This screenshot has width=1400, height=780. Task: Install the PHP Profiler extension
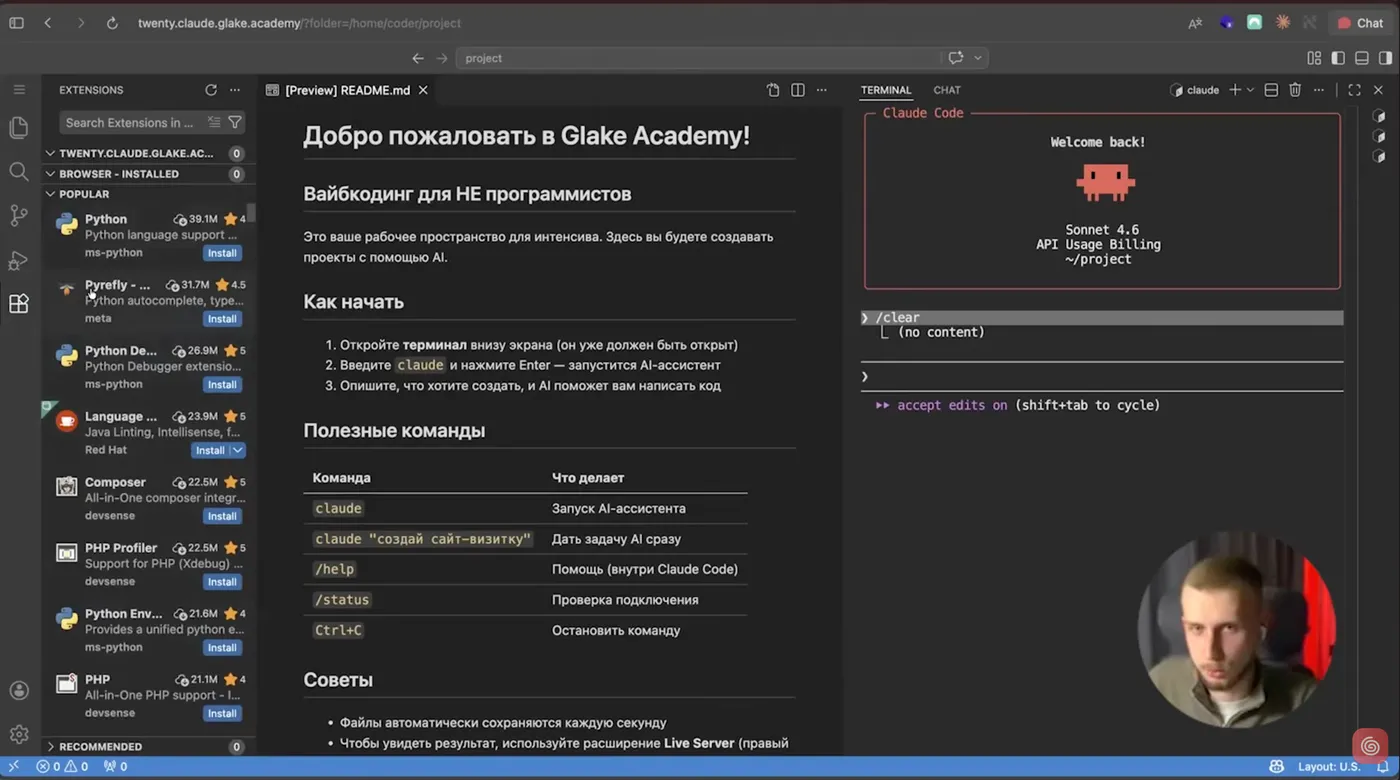click(222, 582)
